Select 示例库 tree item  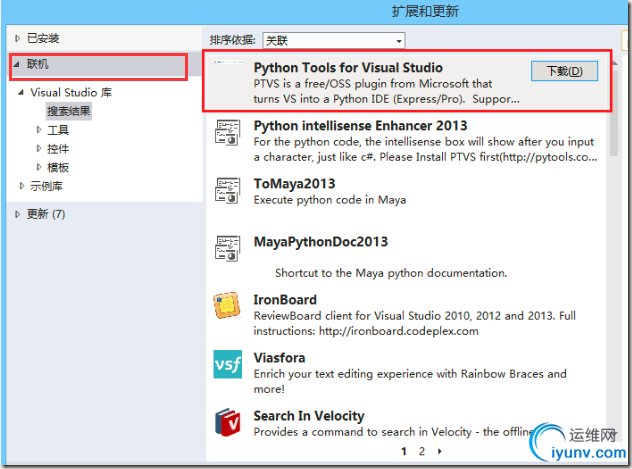(46, 186)
